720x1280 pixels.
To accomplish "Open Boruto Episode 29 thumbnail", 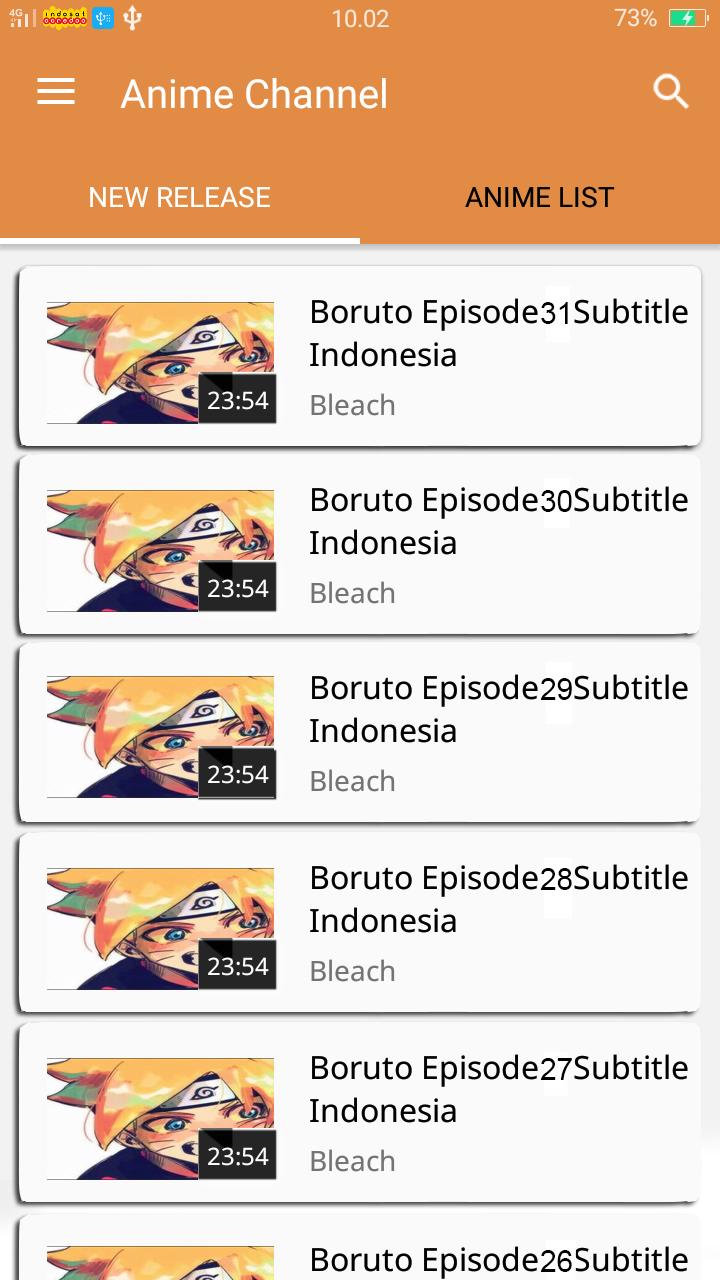I will tap(161, 738).
